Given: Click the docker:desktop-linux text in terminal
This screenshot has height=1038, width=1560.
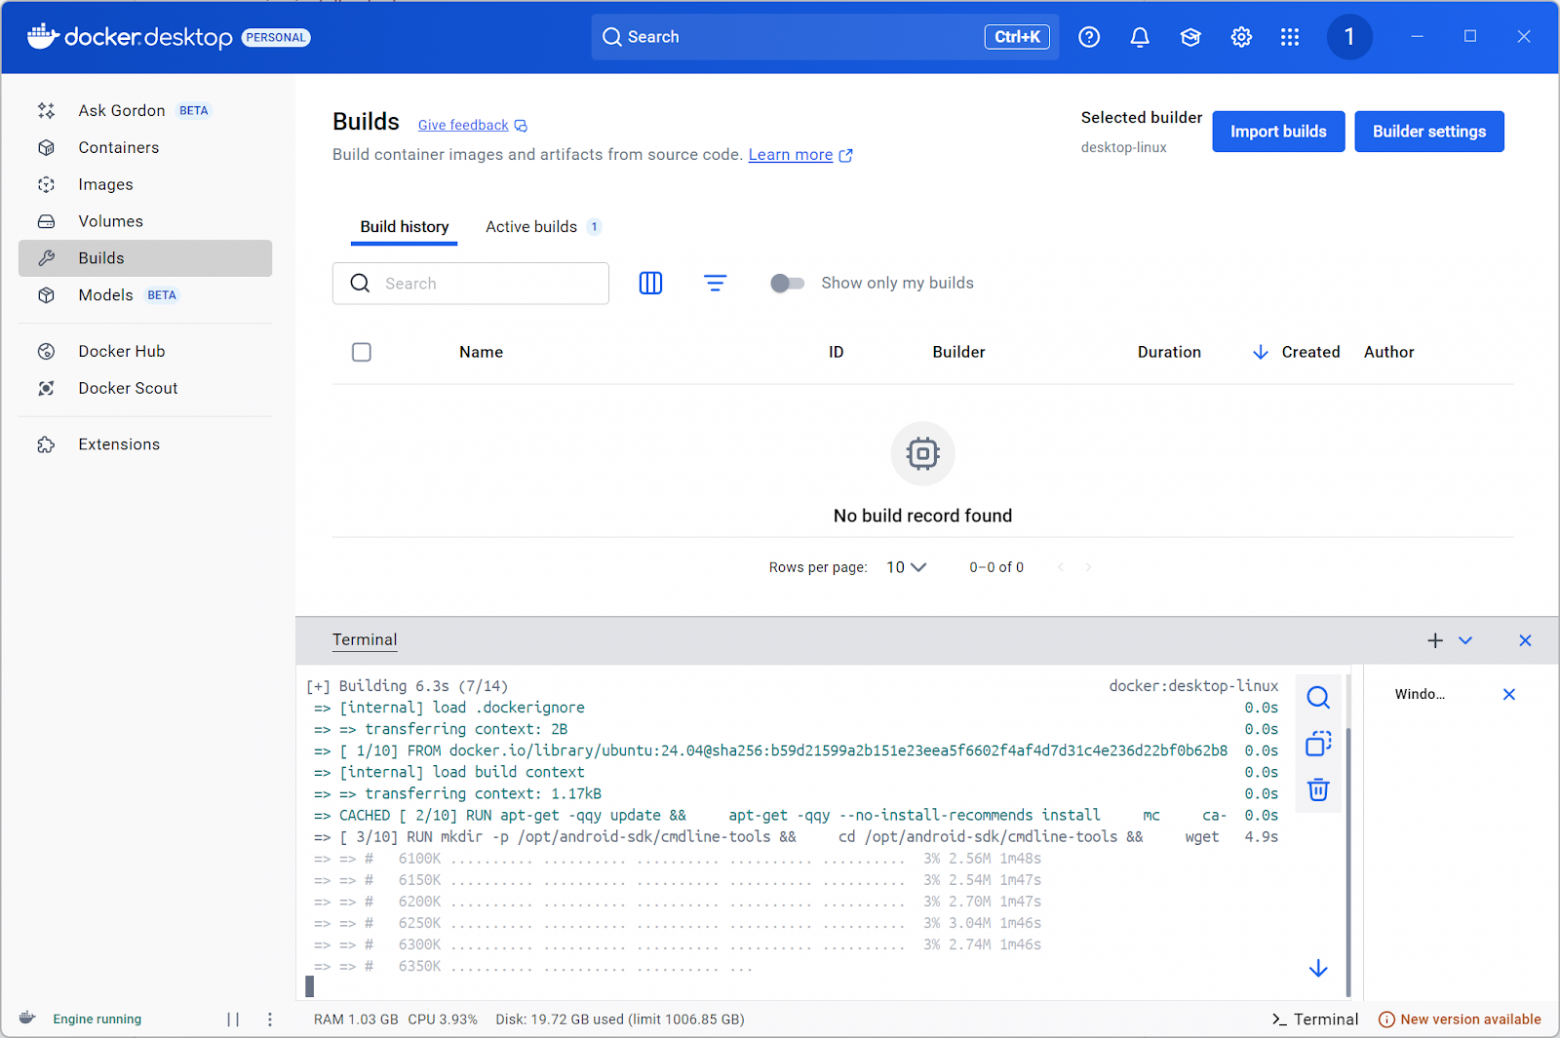Looking at the screenshot, I should [1193, 686].
